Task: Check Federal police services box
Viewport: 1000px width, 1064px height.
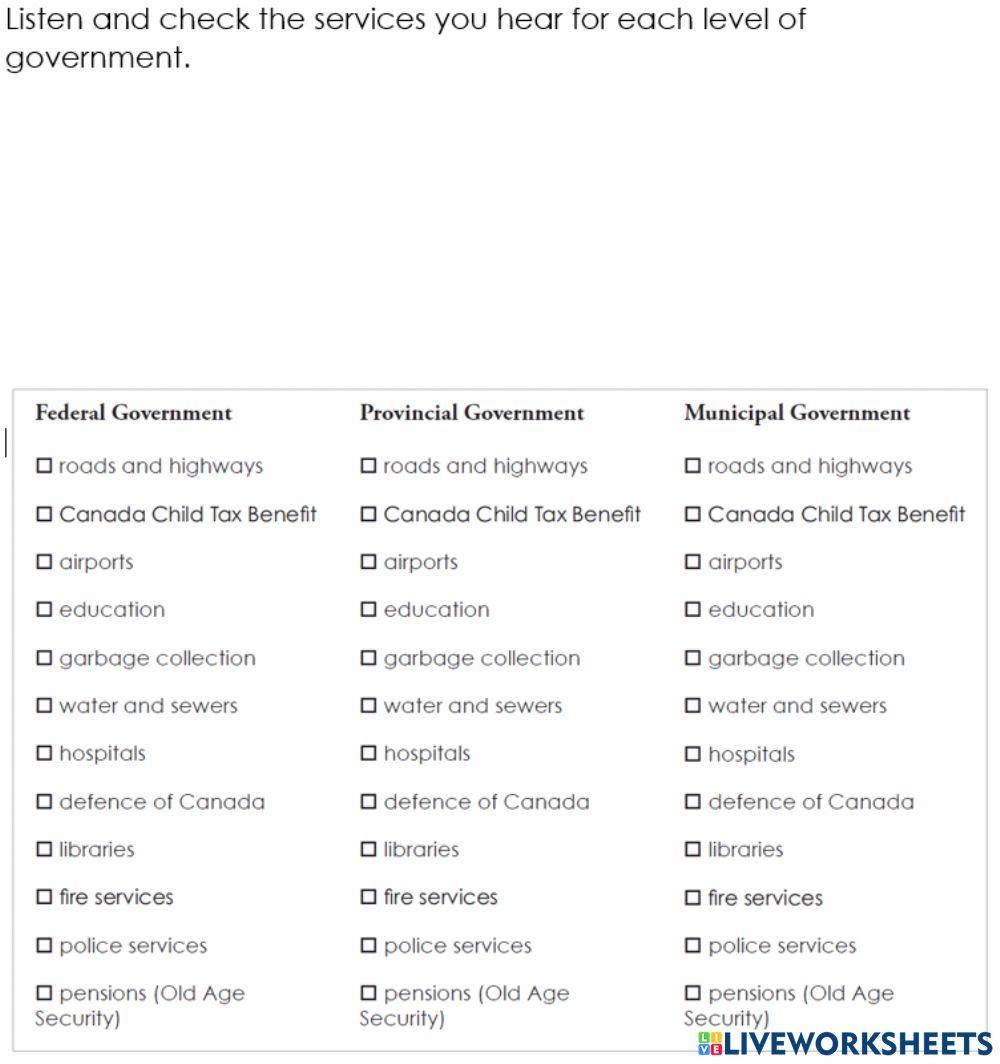Action: pos(44,946)
